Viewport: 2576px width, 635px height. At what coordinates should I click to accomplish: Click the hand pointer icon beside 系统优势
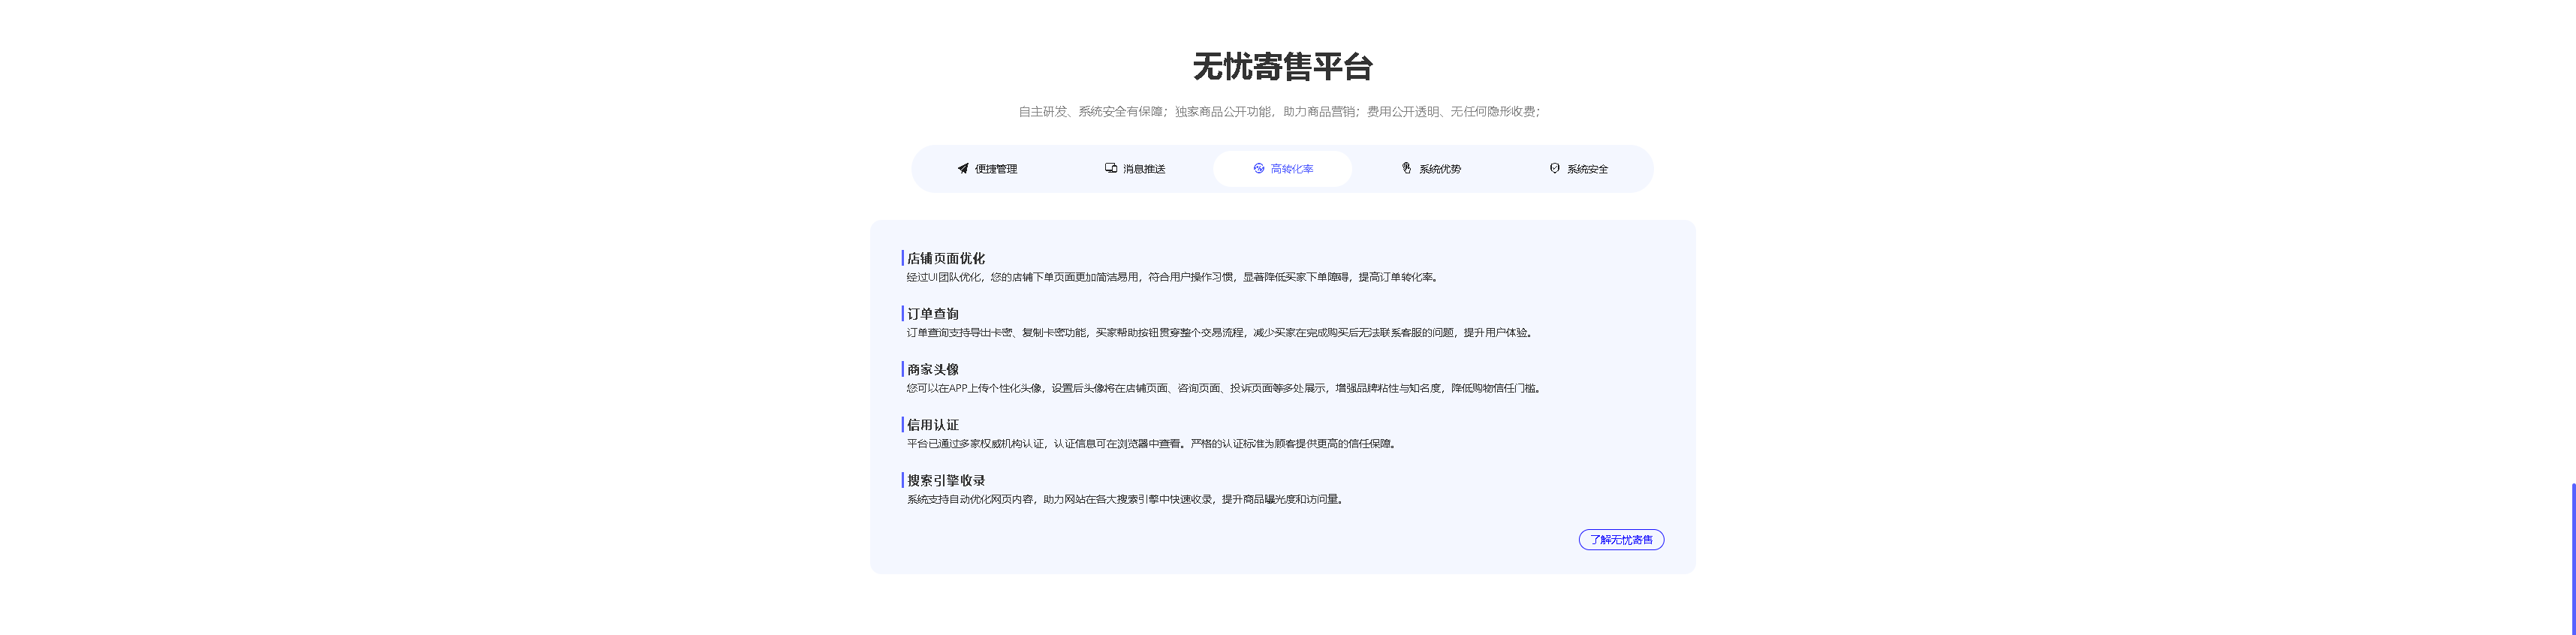tap(1406, 169)
